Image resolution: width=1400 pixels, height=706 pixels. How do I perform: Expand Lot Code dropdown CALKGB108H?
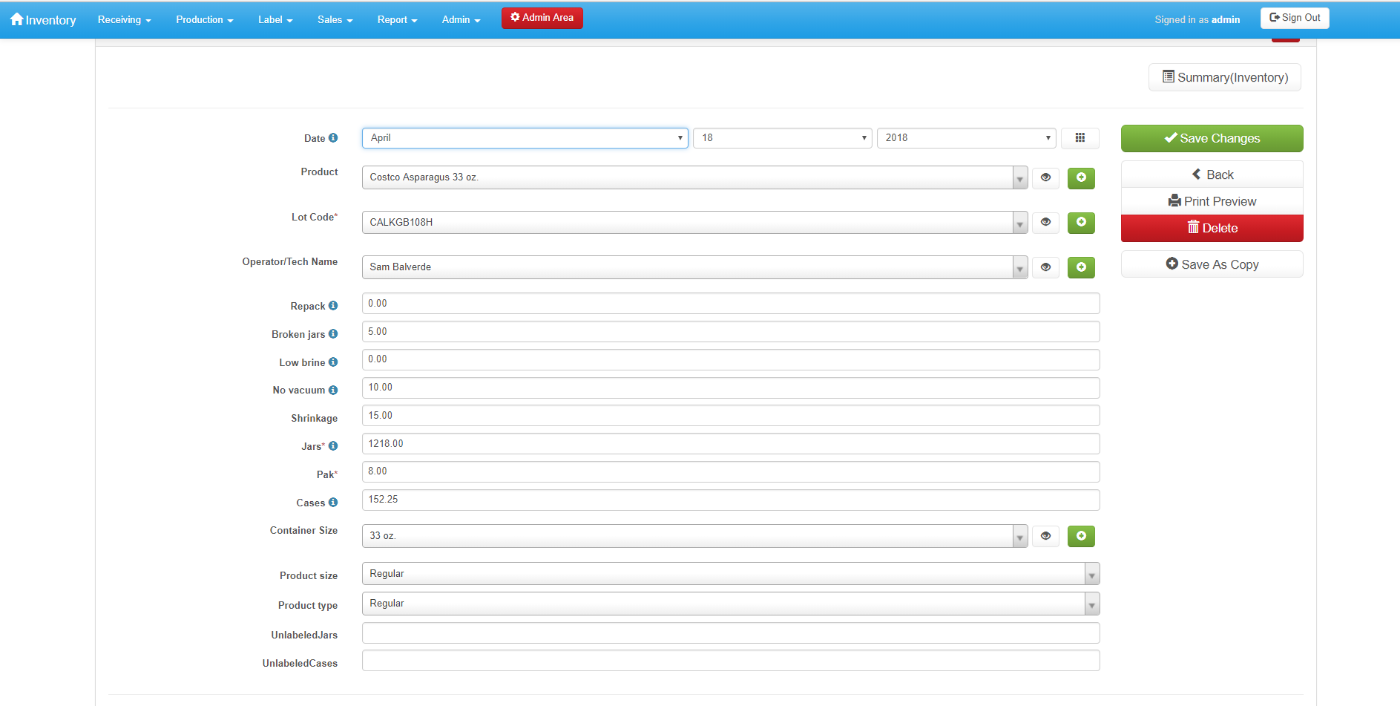click(x=695, y=222)
